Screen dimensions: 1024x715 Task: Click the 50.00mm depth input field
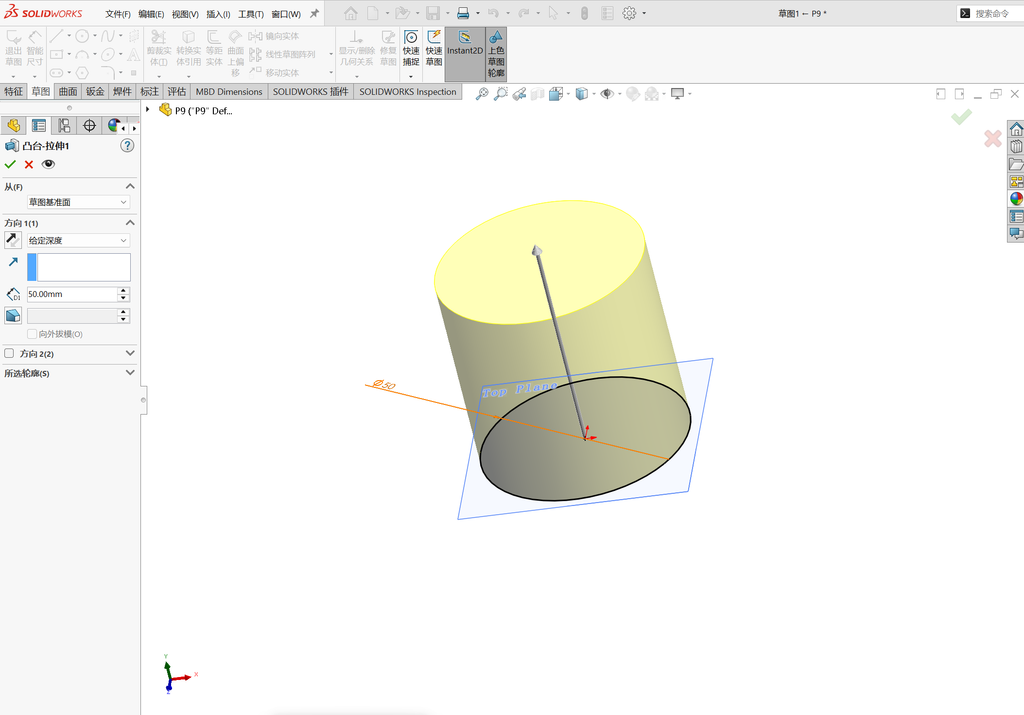click(72, 294)
